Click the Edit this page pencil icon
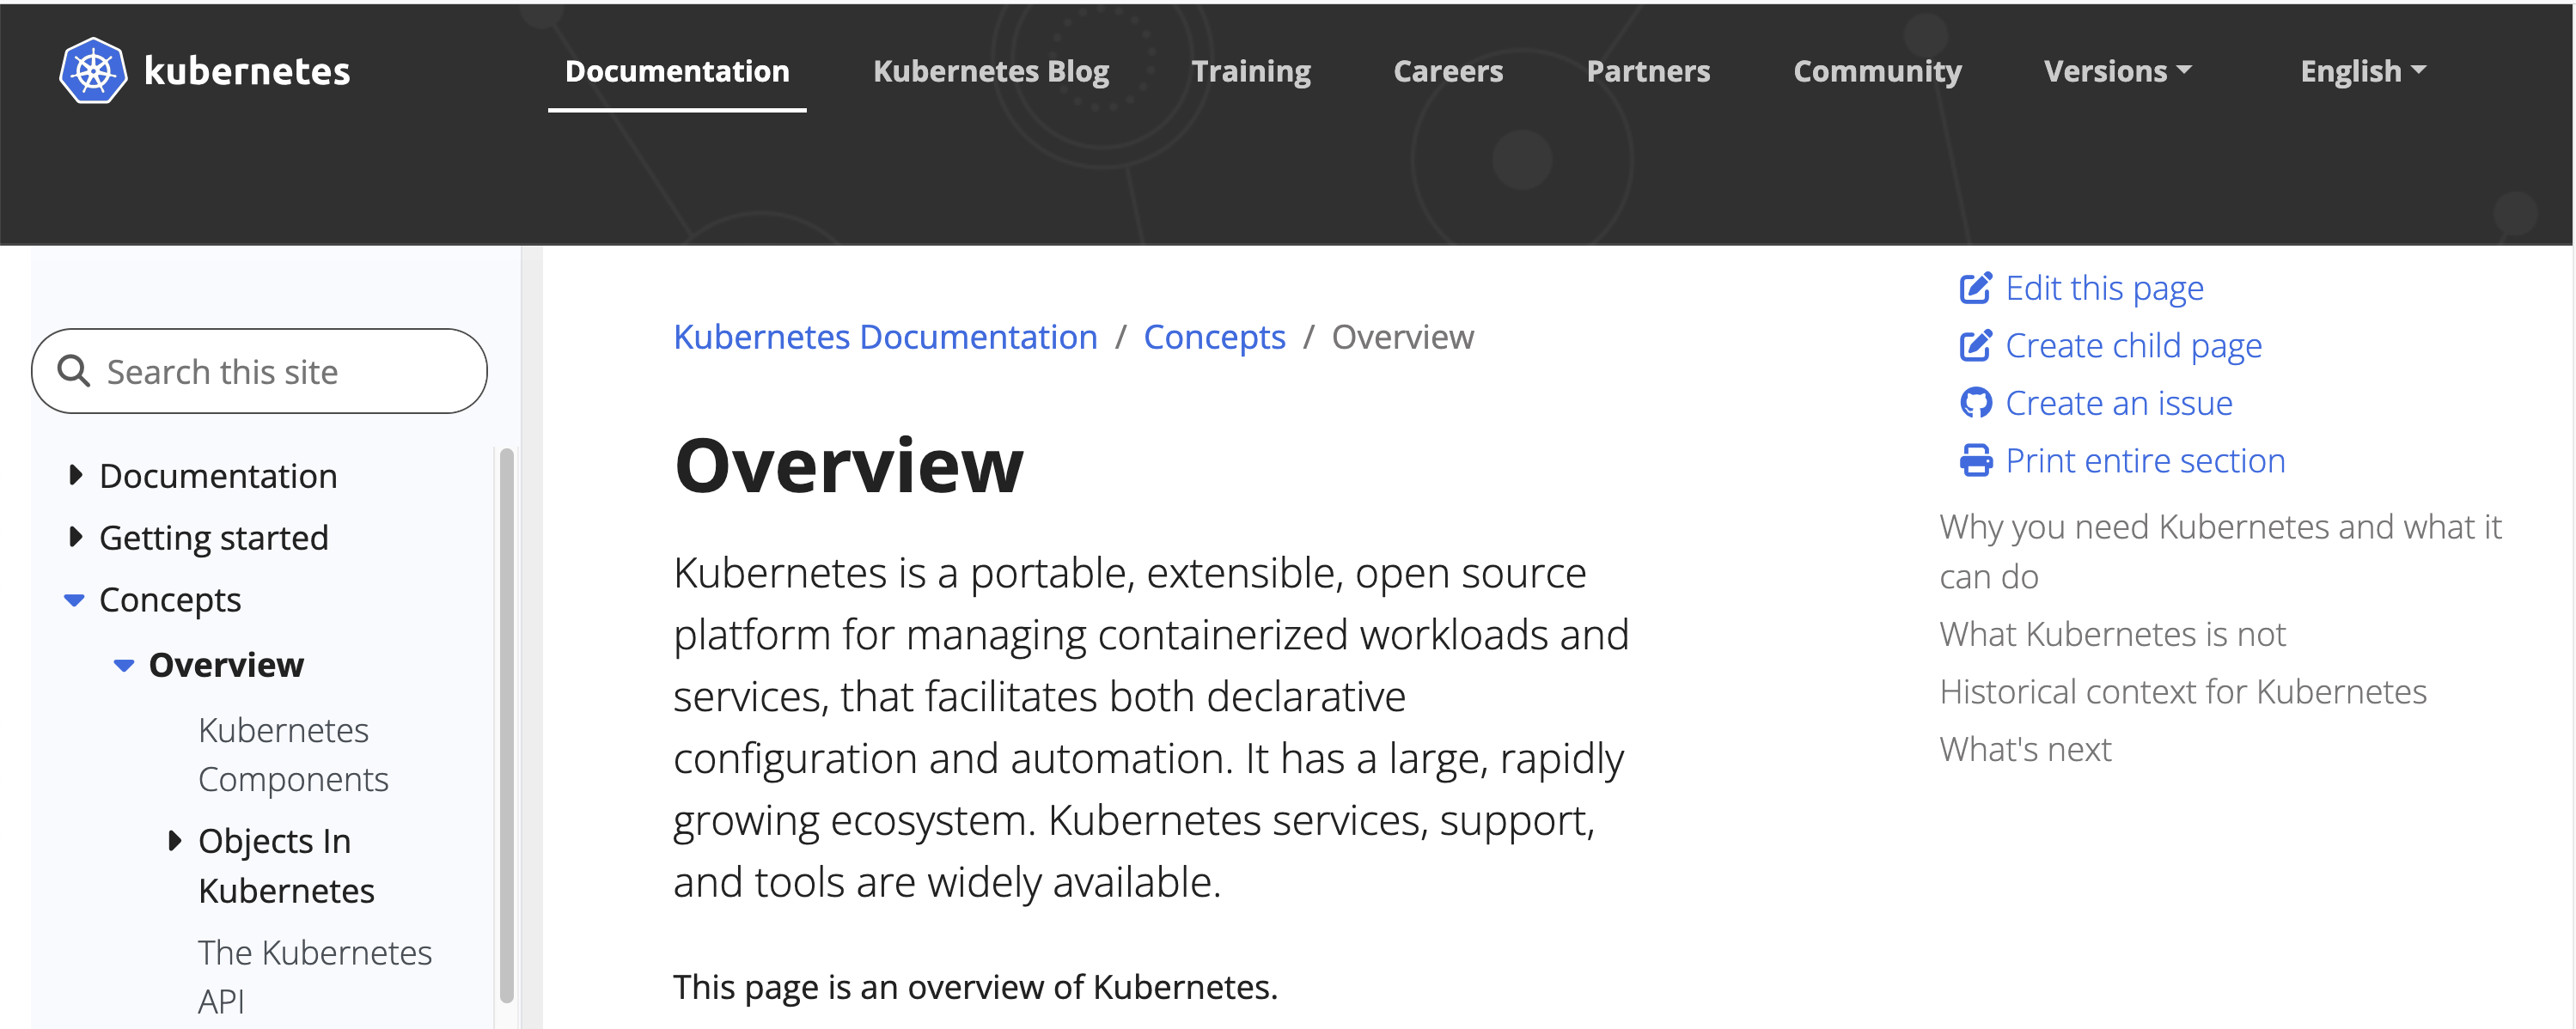 point(1975,288)
